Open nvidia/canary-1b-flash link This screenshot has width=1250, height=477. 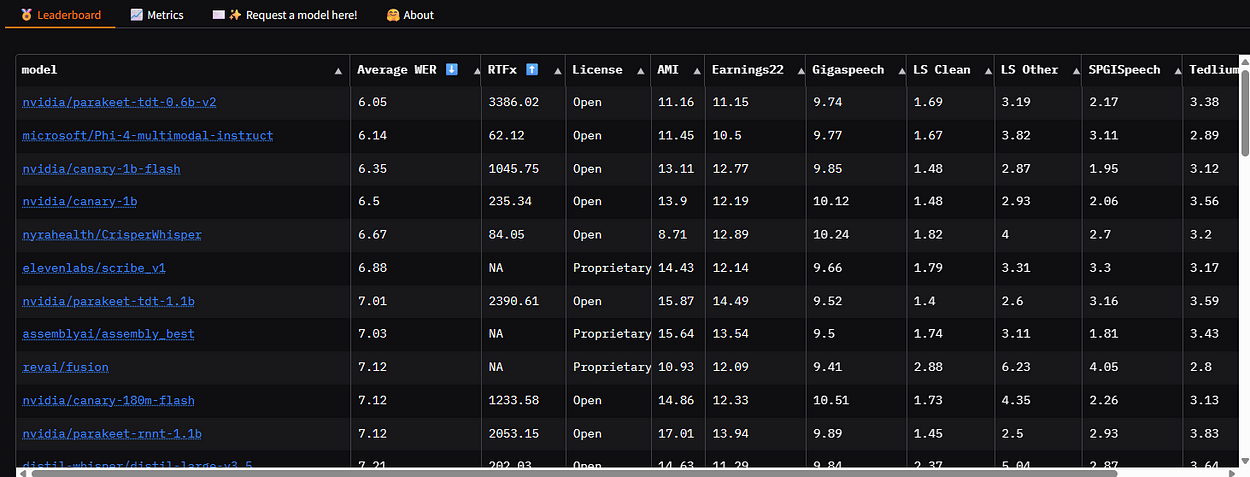[x=101, y=169]
